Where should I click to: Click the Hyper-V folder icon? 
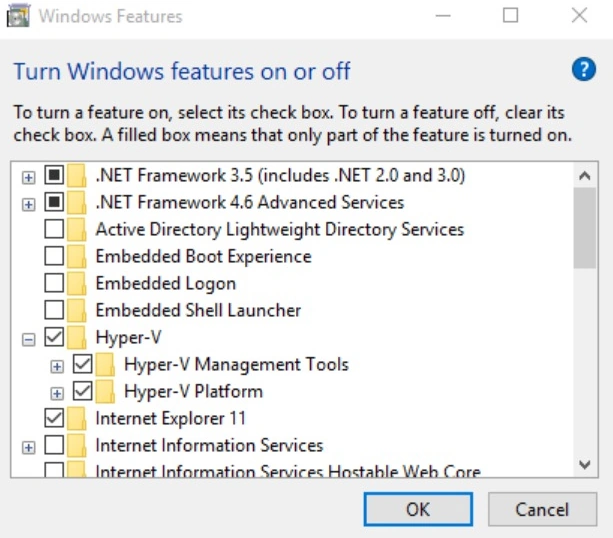coord(77,338)
